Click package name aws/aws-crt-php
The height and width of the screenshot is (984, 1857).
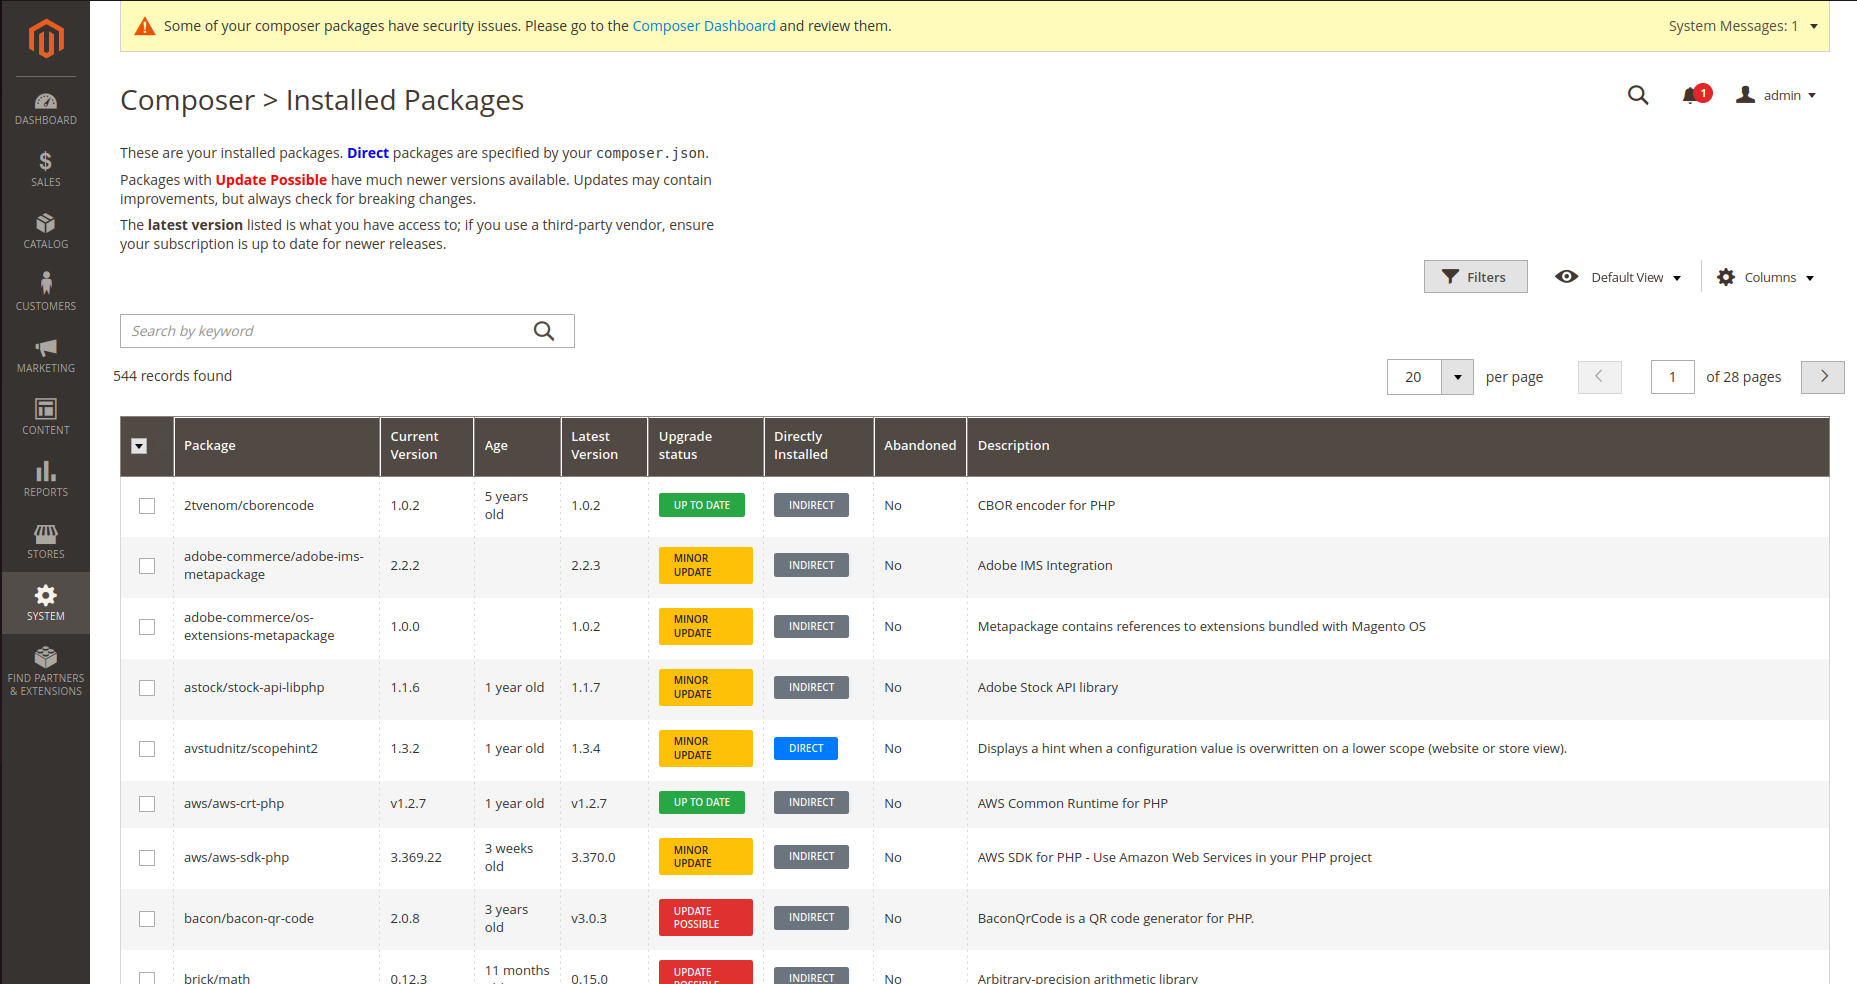234,803
